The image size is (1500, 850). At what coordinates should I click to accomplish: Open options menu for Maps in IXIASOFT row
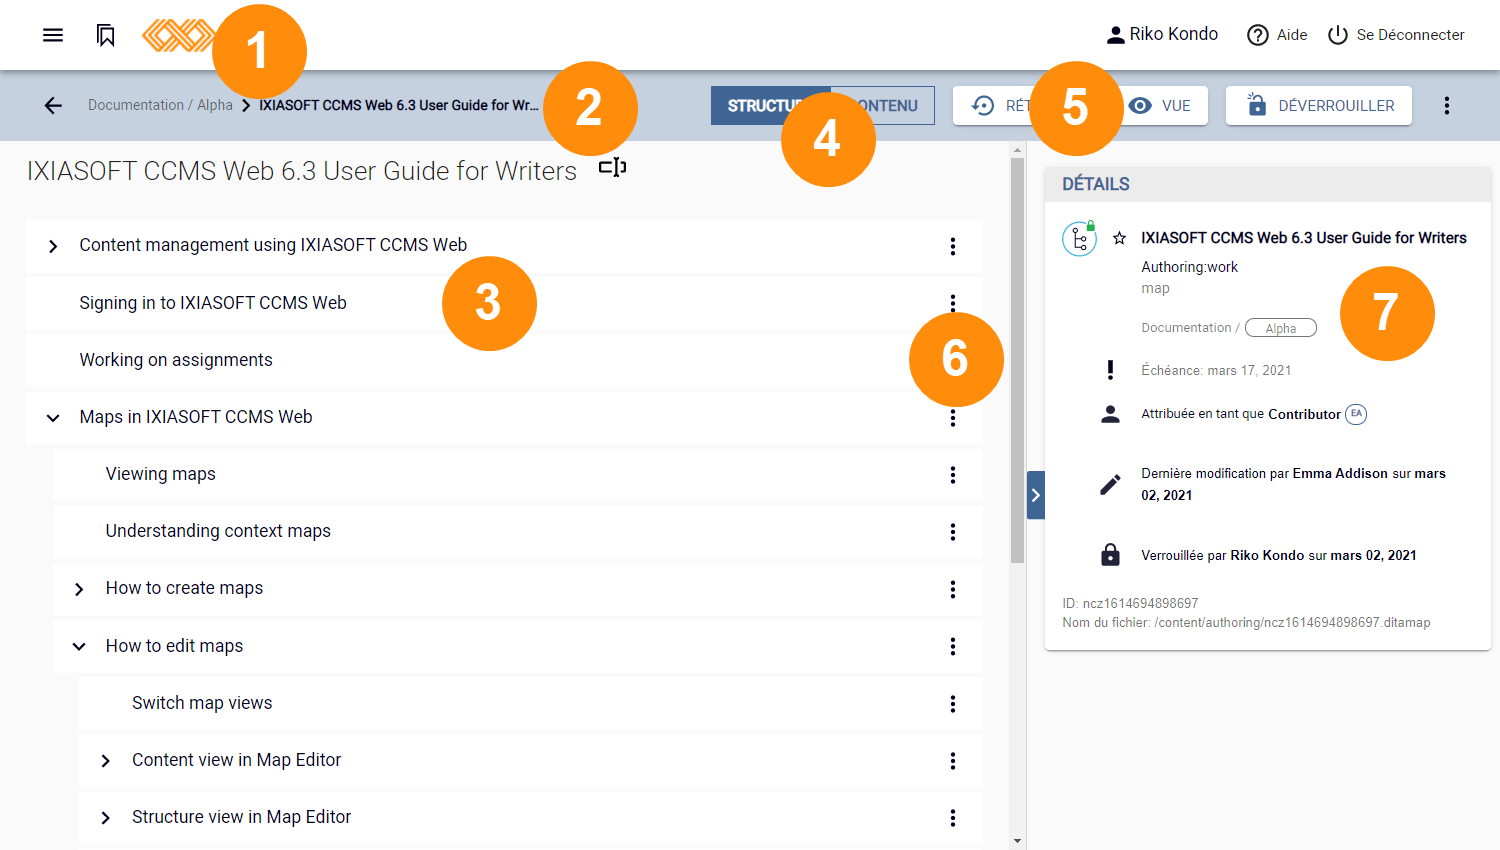[x=952, y=418]
